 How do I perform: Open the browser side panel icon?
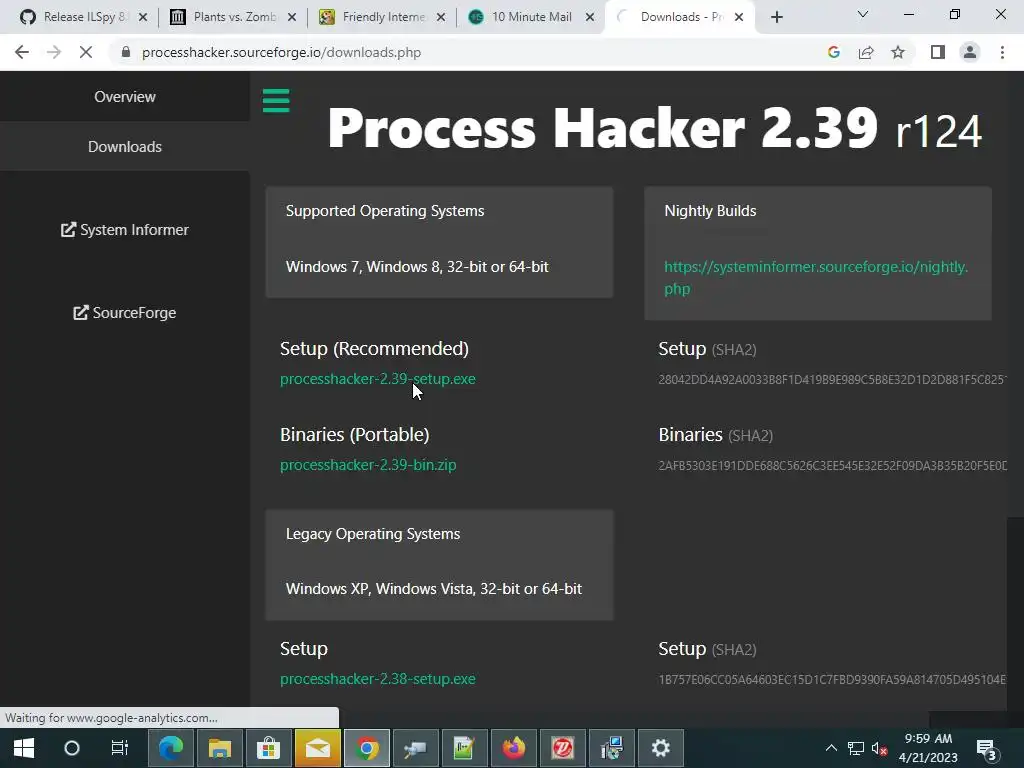click(x=938, y=52)
